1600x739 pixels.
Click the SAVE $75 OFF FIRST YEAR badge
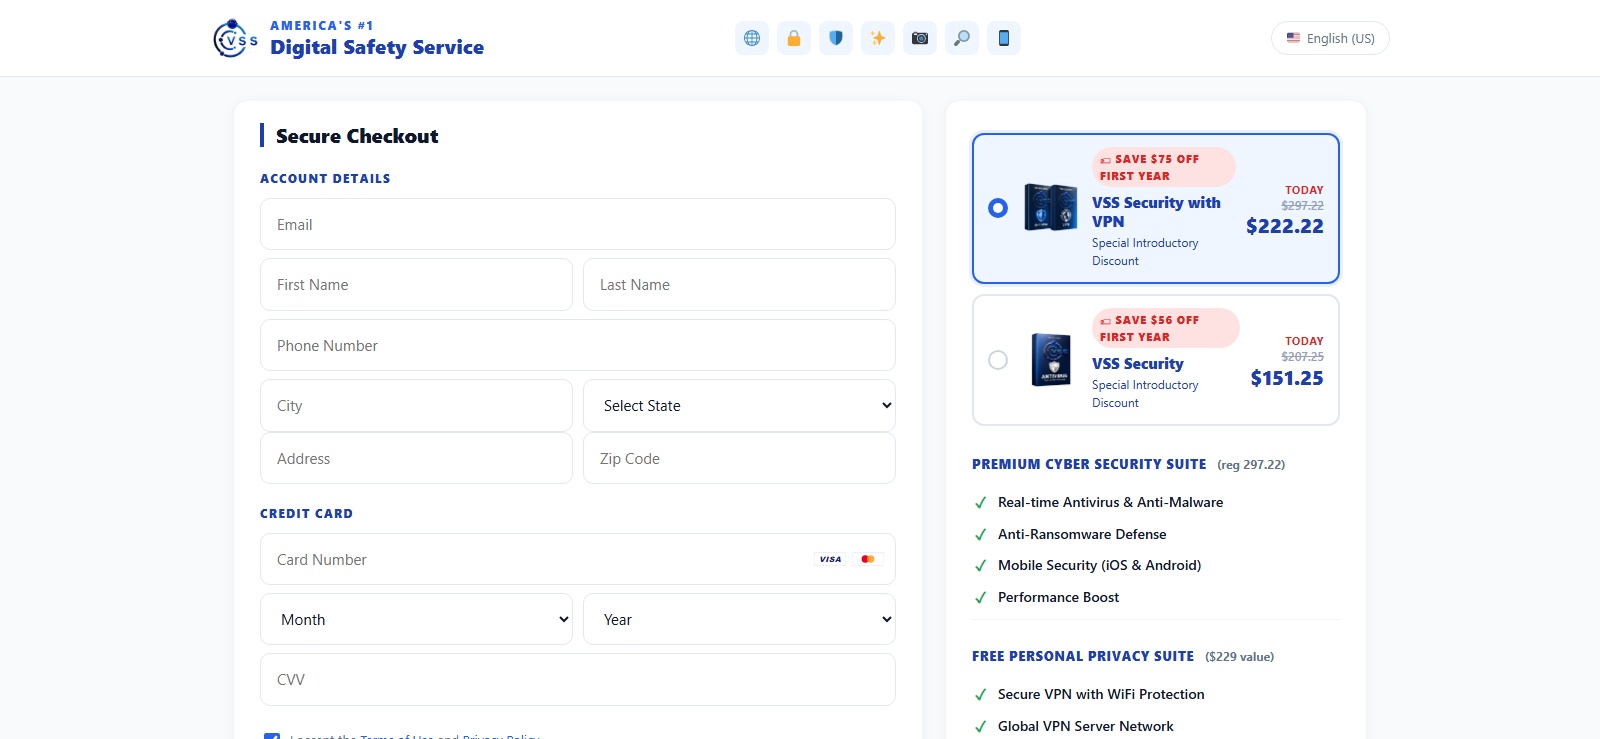(1164, 167)
